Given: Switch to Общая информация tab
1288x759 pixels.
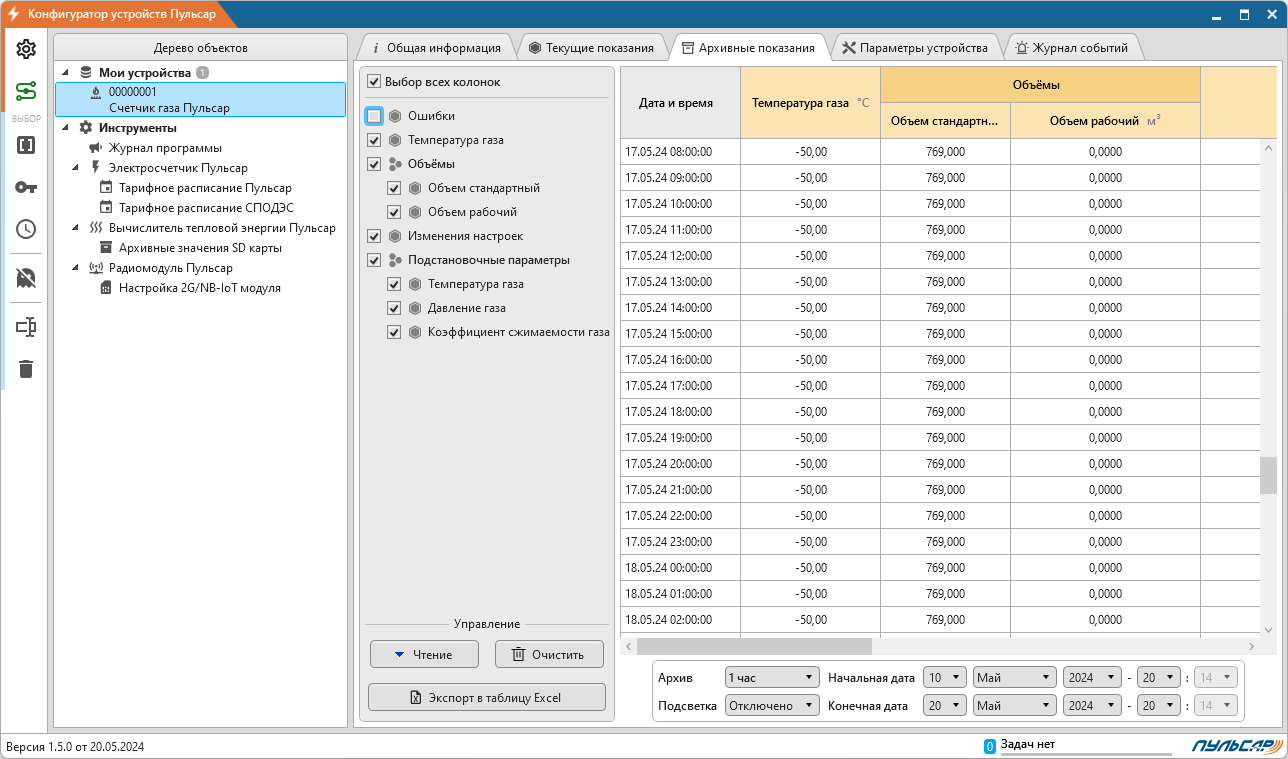Looking at the screenshot, I should [436, 47].
